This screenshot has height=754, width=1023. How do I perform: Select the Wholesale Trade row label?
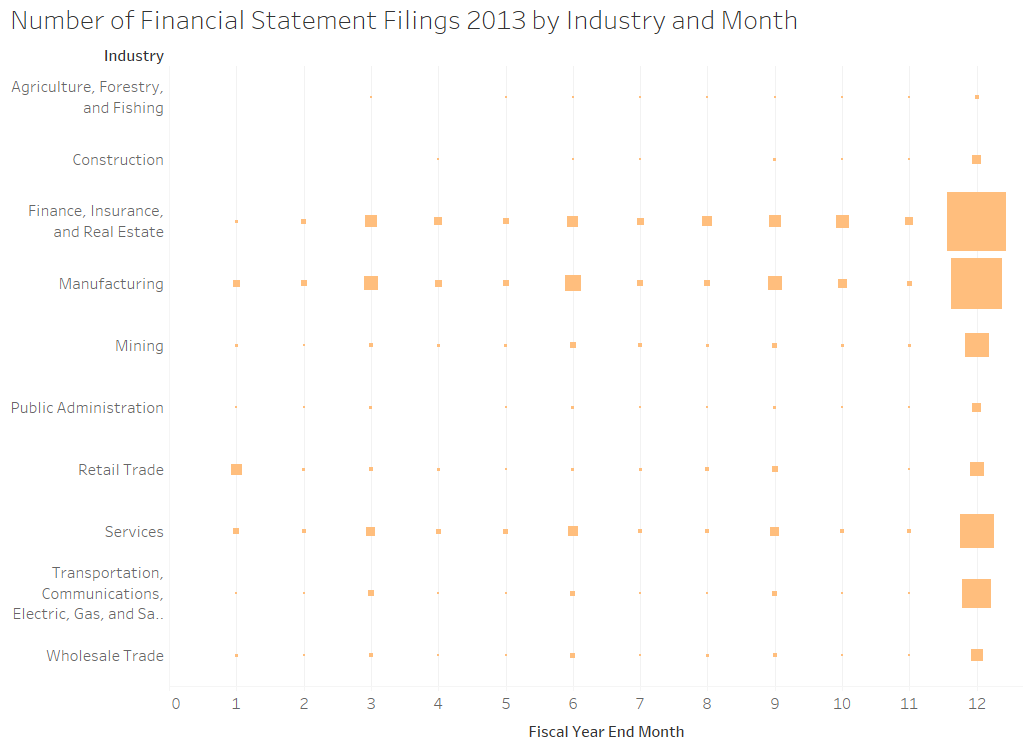tap(104, 656)
